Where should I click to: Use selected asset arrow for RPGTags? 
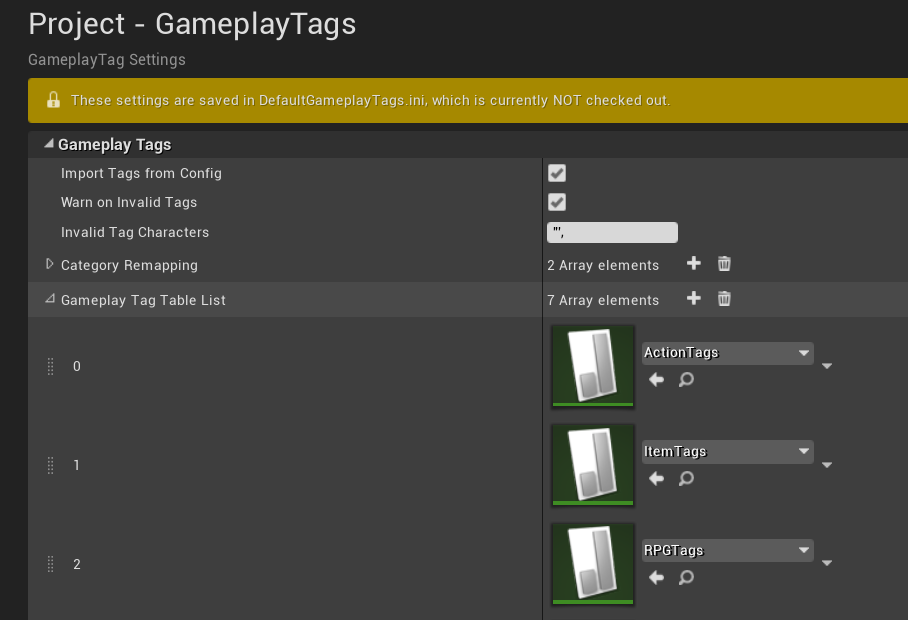pos(656,577)
